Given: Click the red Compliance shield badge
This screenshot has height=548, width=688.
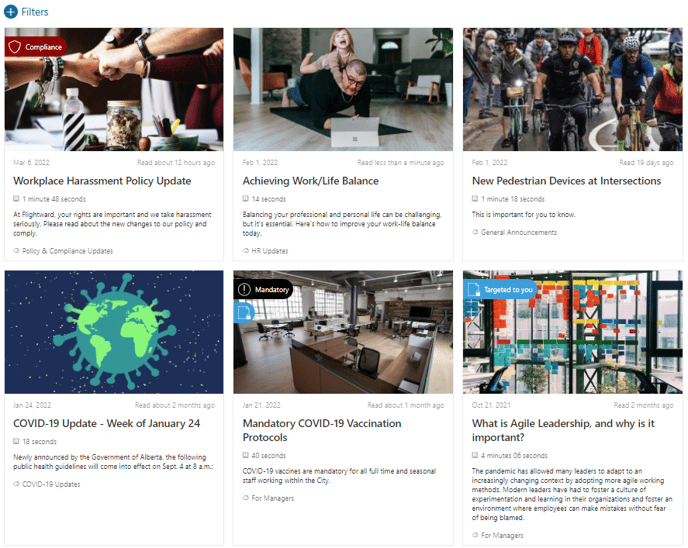Looking at the screenshot, I should (36, 47).
